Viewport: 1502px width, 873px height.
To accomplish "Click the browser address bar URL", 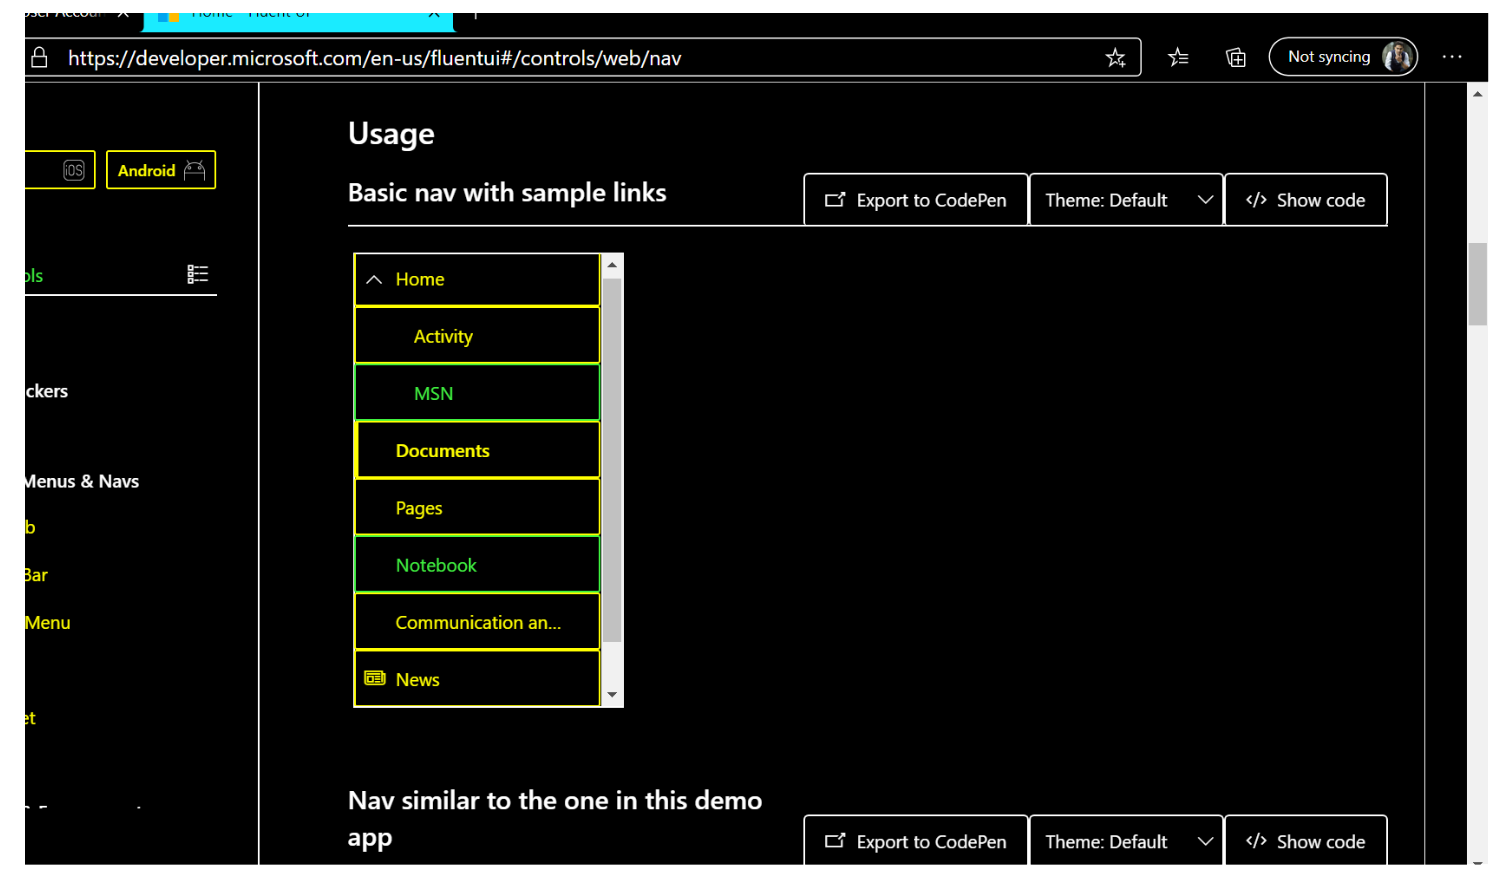I will pyautogui.click(x=375, y=58).
